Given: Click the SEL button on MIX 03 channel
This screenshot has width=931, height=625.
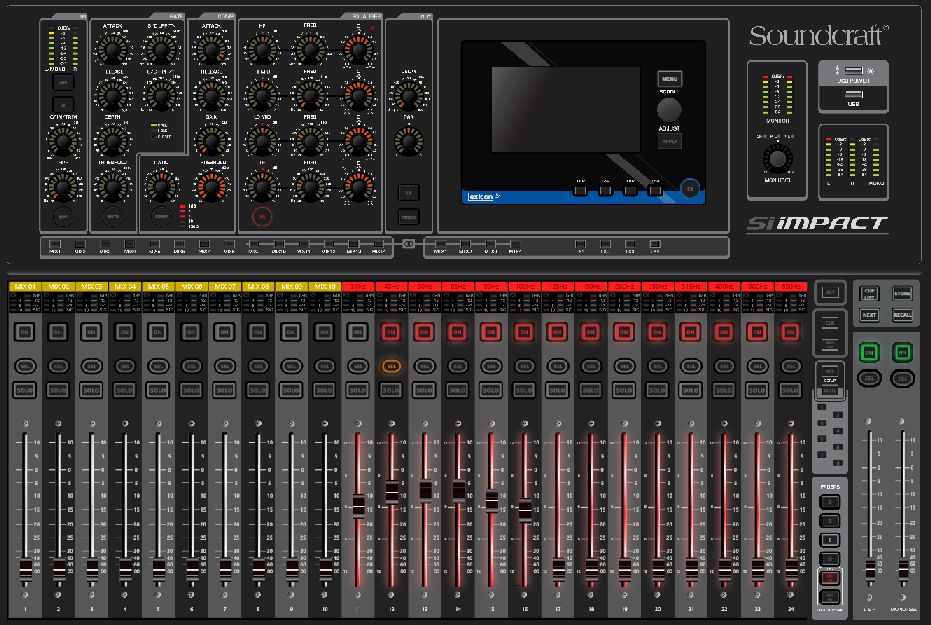Looking at the screenshot, I should pos(91,366).
